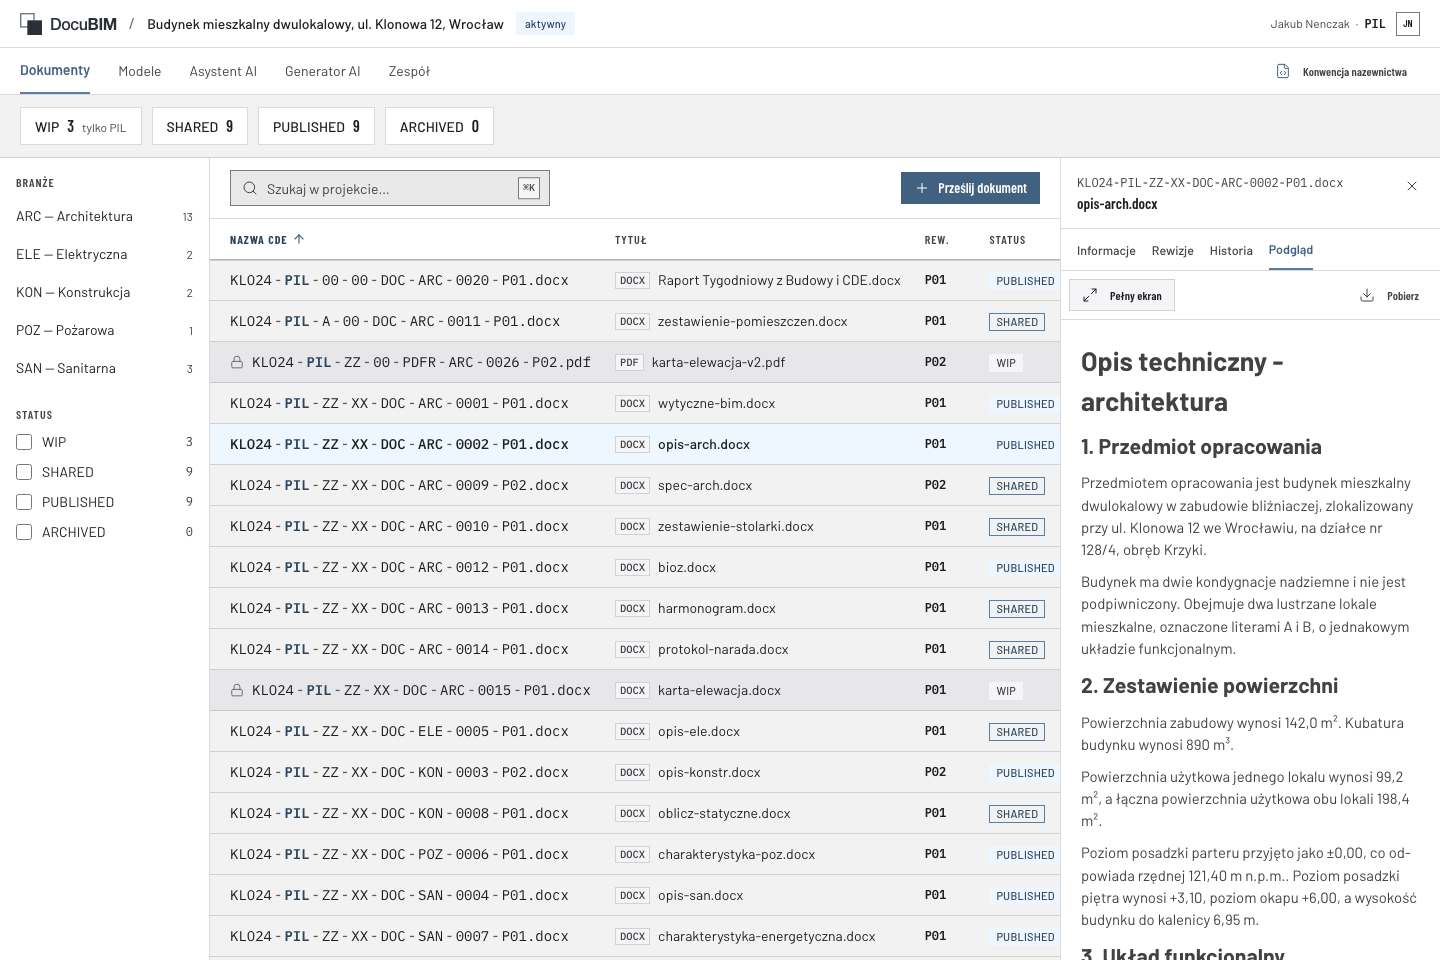
Task: Select the Informacje tab in preview panel
Action: 1106,251
